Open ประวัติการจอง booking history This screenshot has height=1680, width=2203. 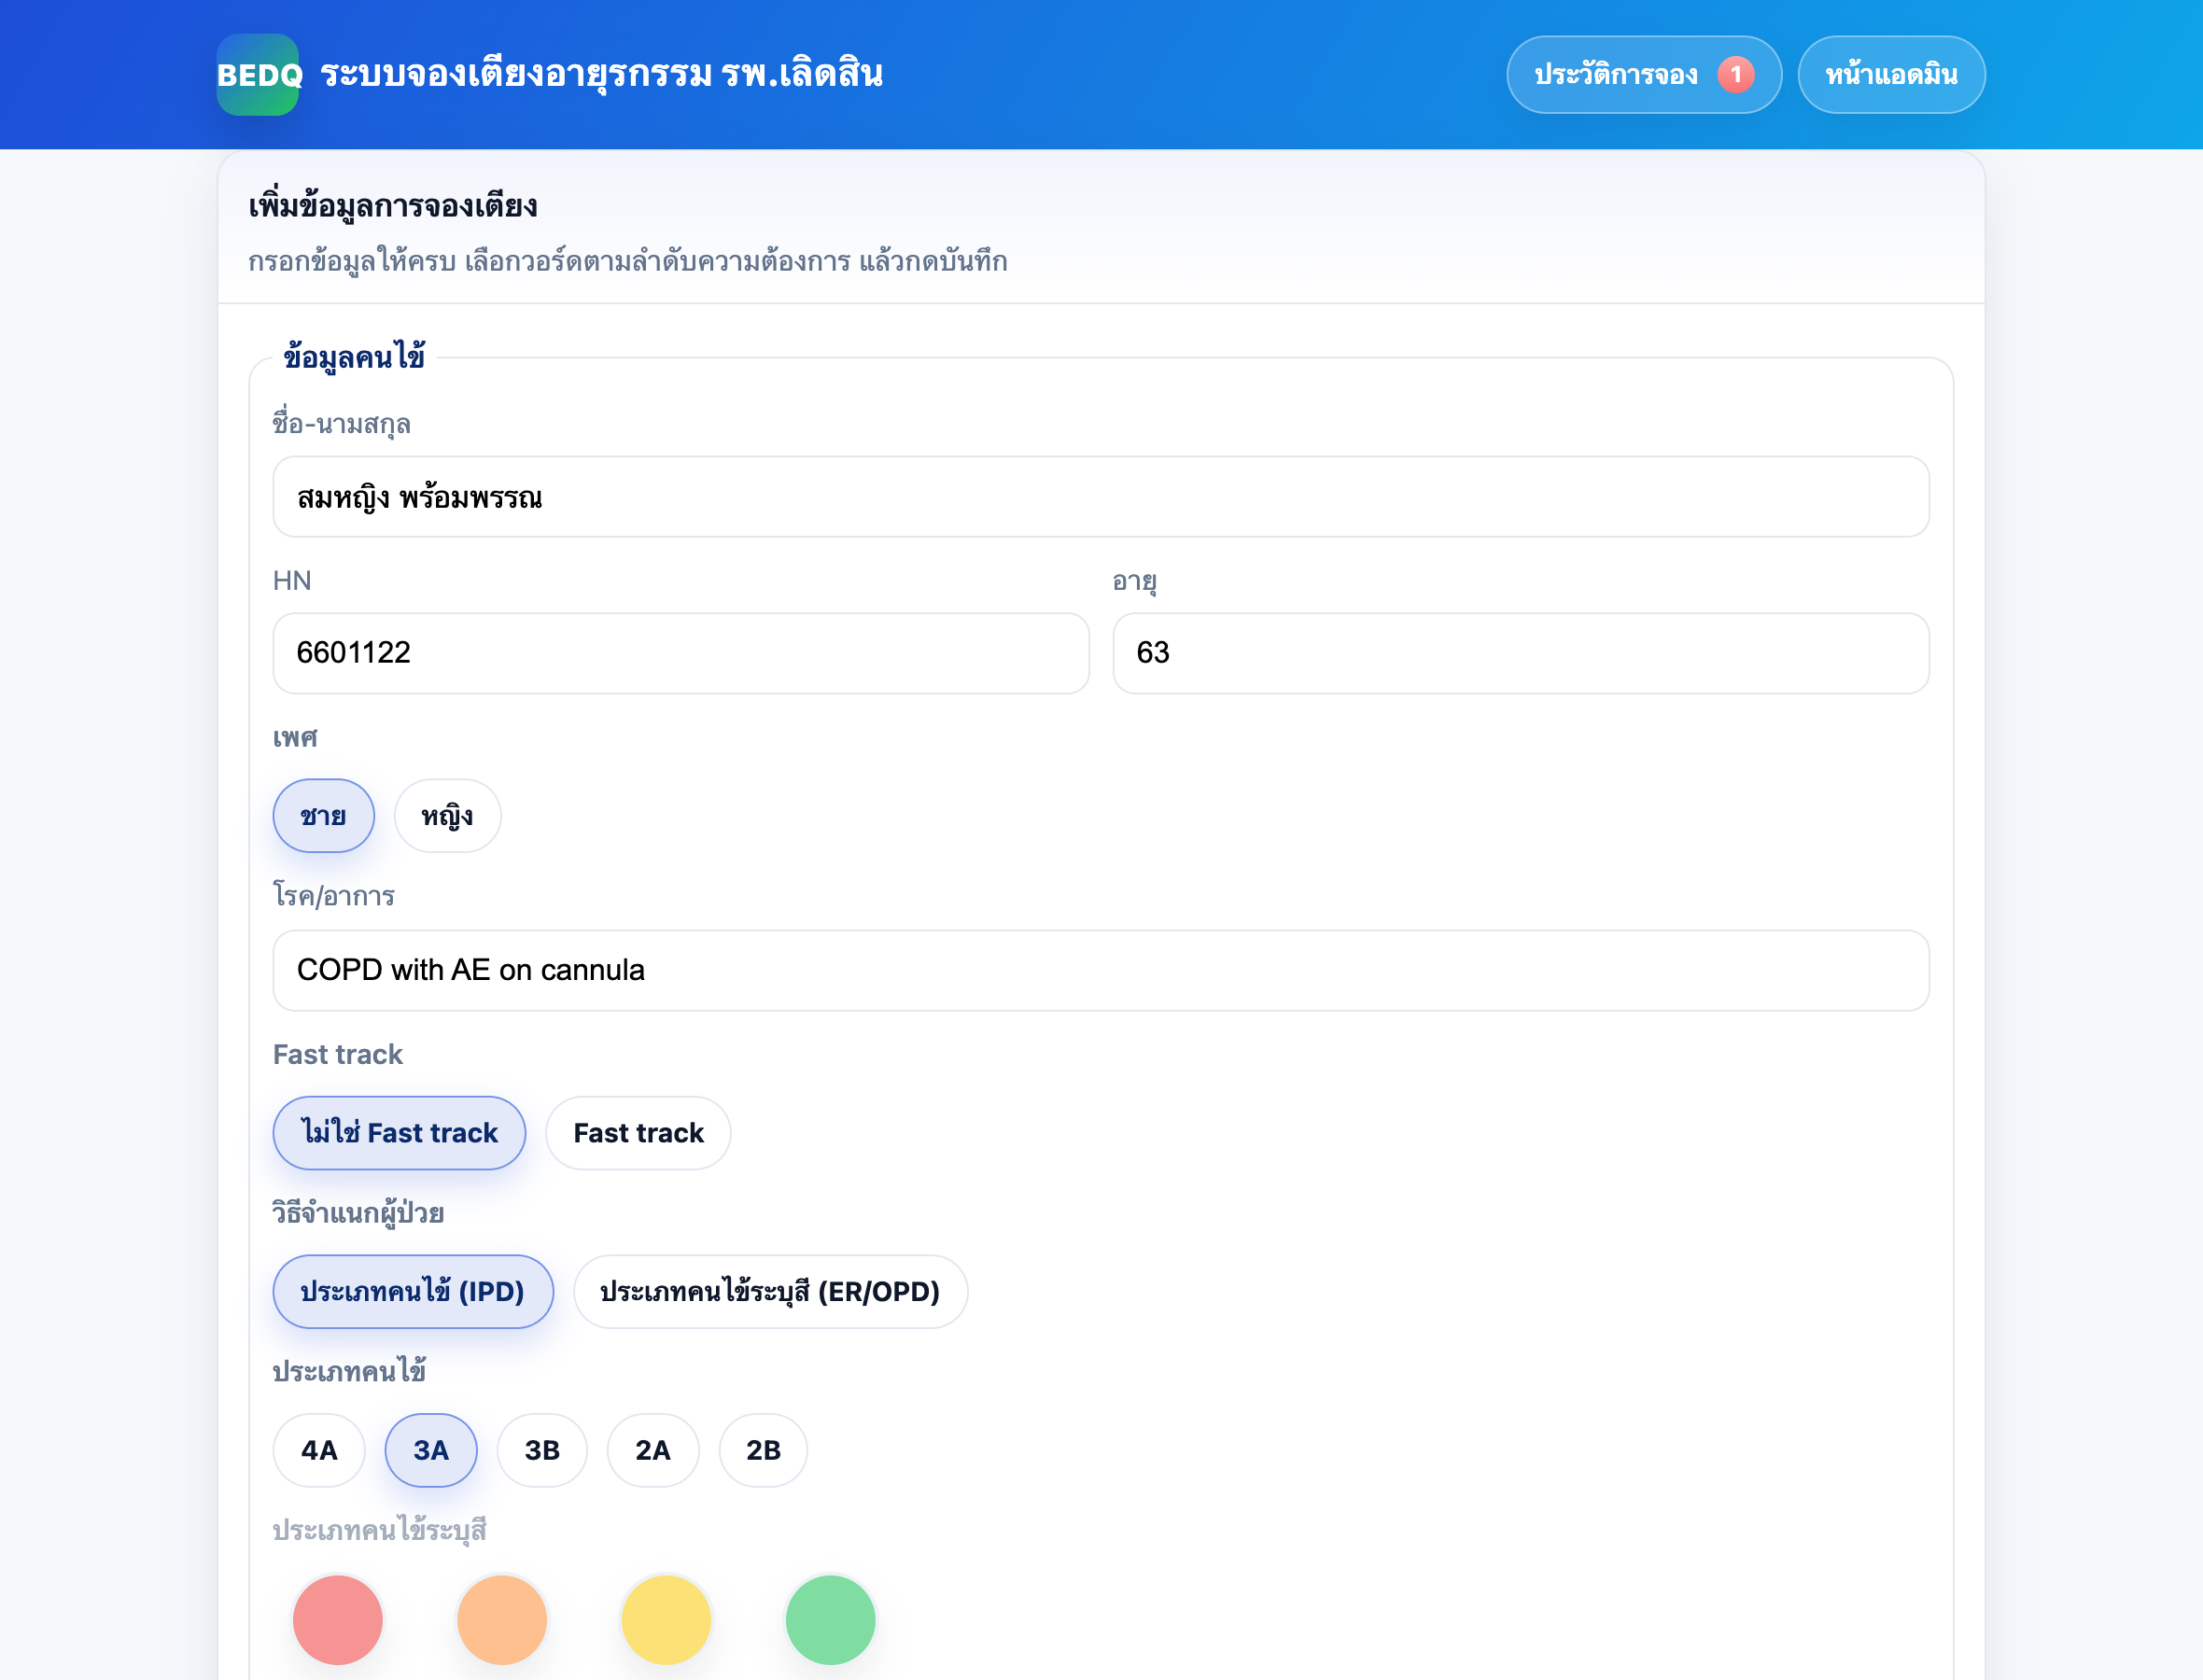(x=1643, y=75)
